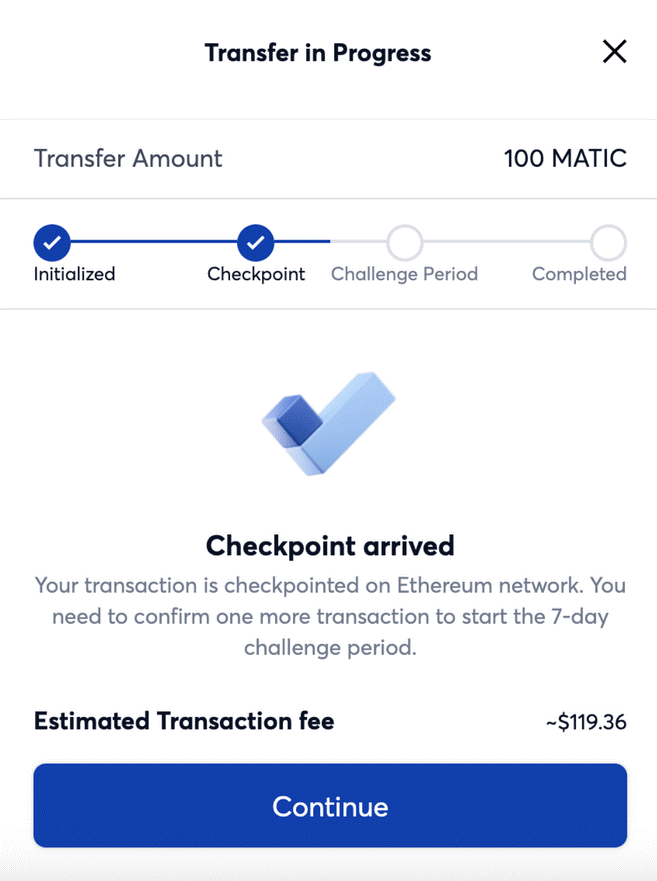Click the Completed step label

(579, 274)
